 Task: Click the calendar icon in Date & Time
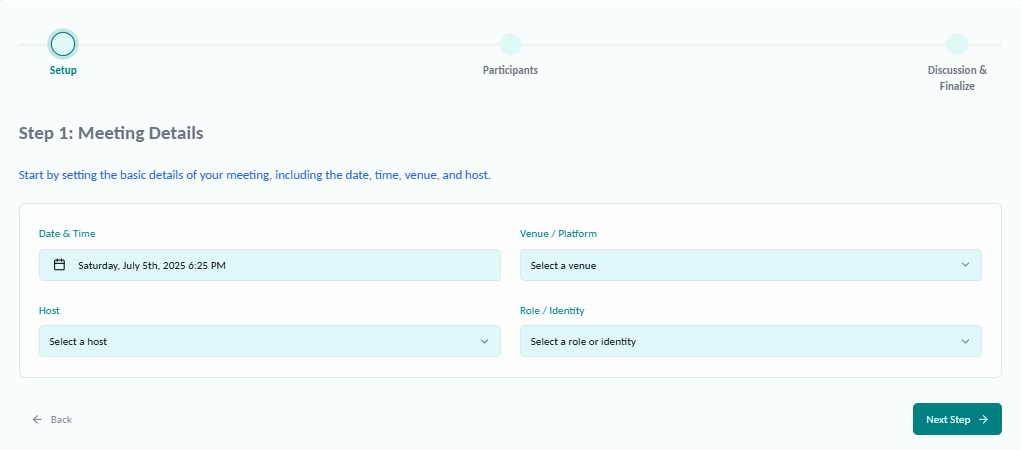pos(59,265)
